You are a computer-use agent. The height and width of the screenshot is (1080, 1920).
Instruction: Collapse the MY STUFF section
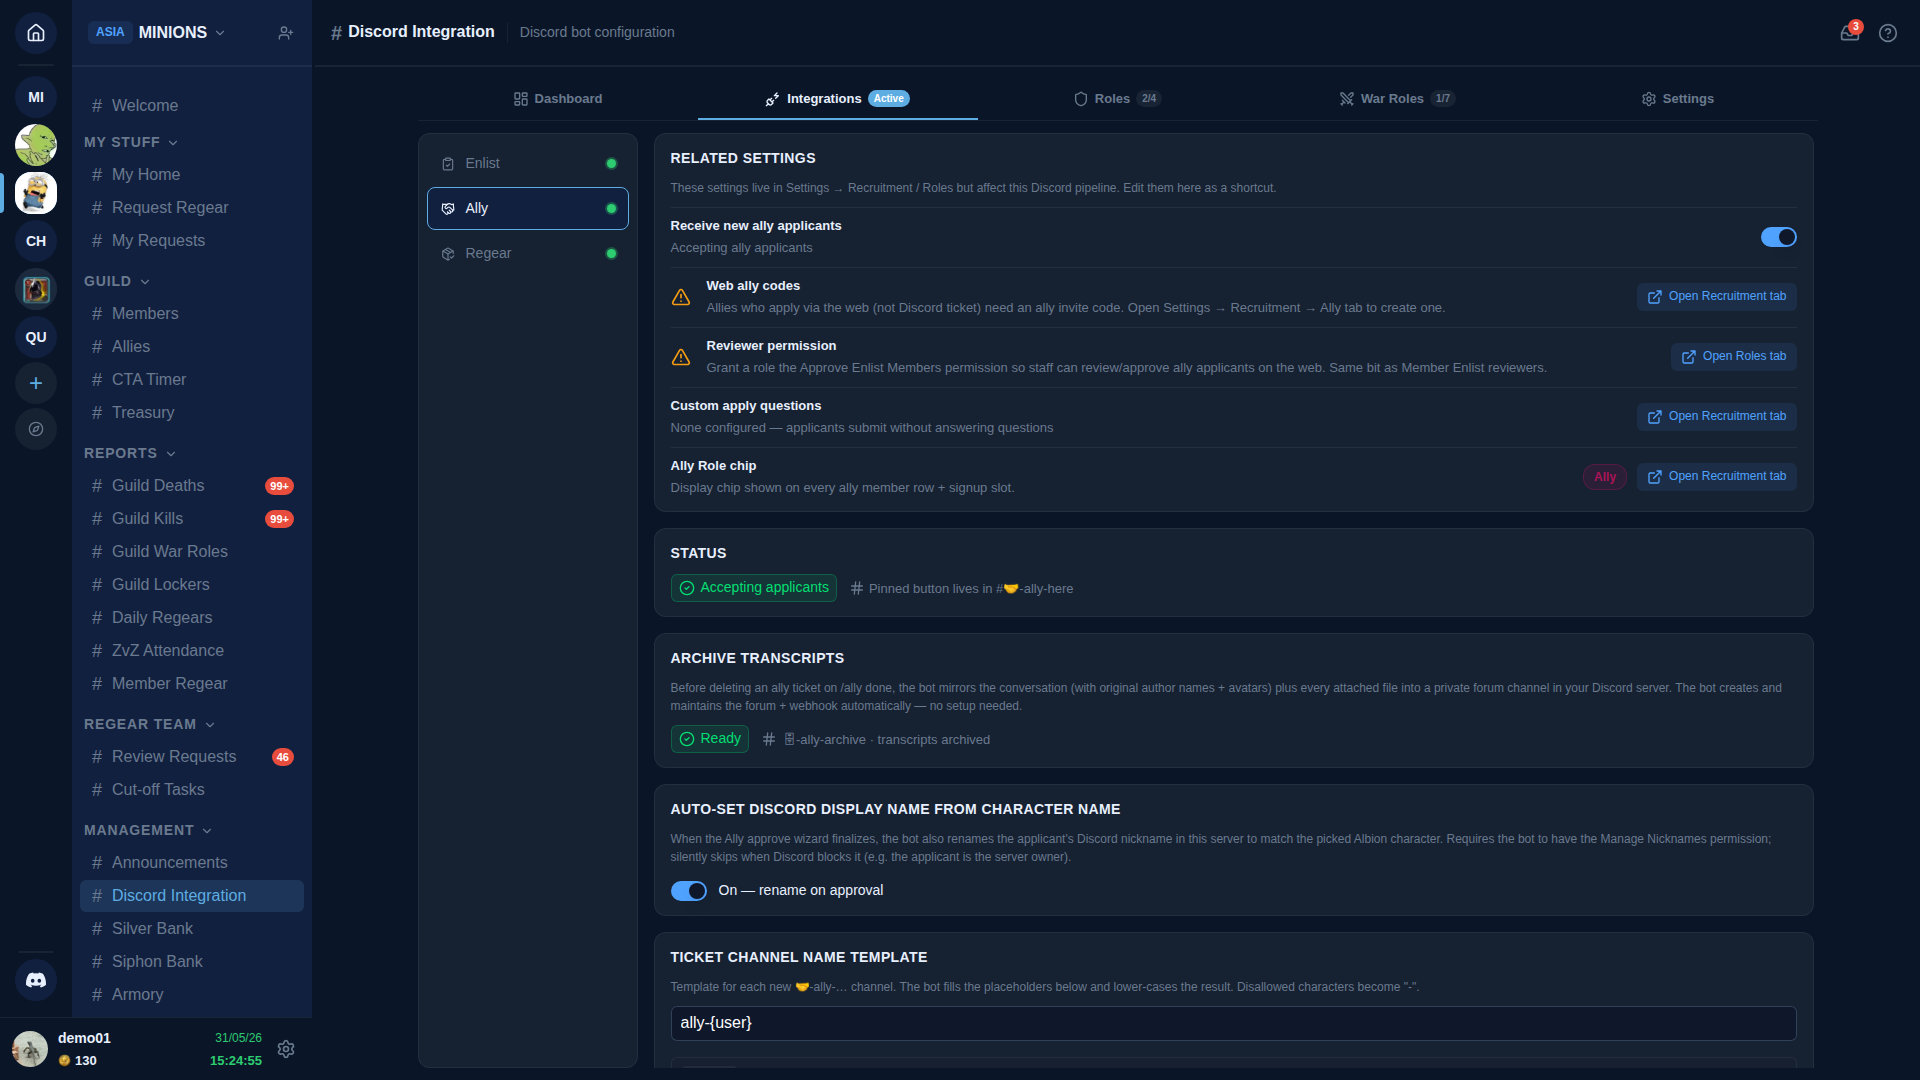click(131, 142)
